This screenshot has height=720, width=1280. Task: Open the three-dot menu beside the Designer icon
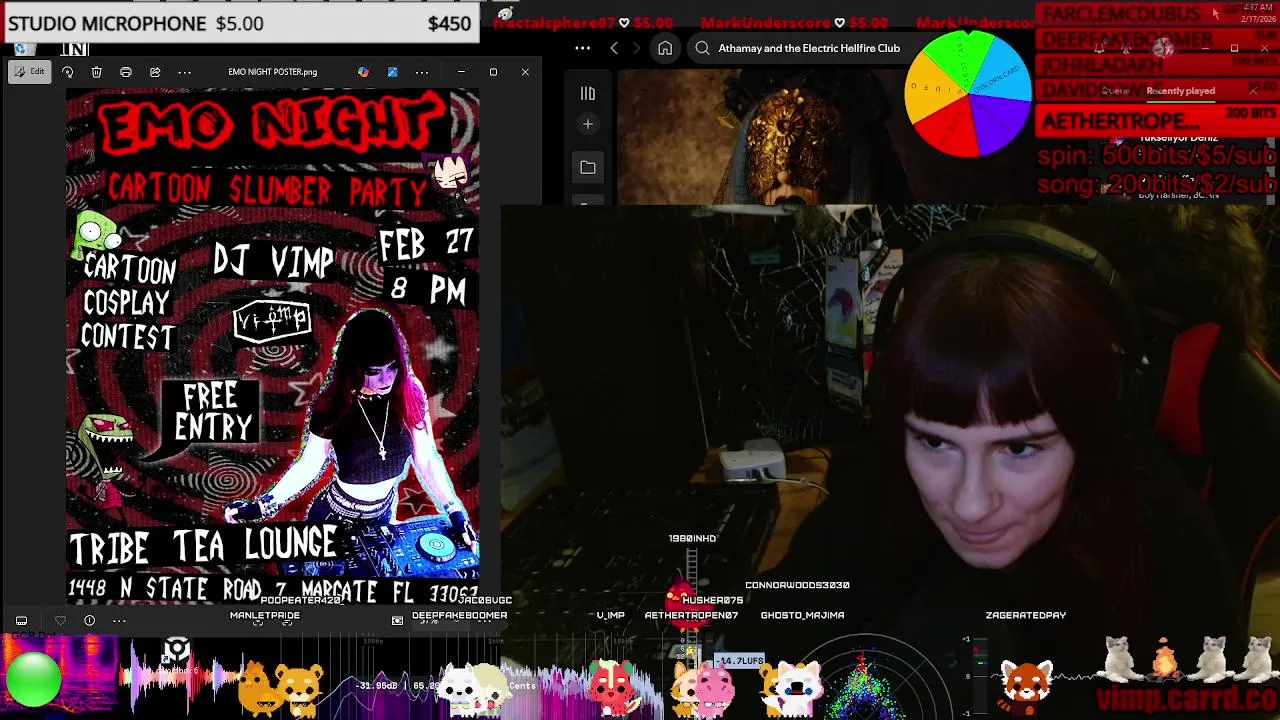(422, 72)
